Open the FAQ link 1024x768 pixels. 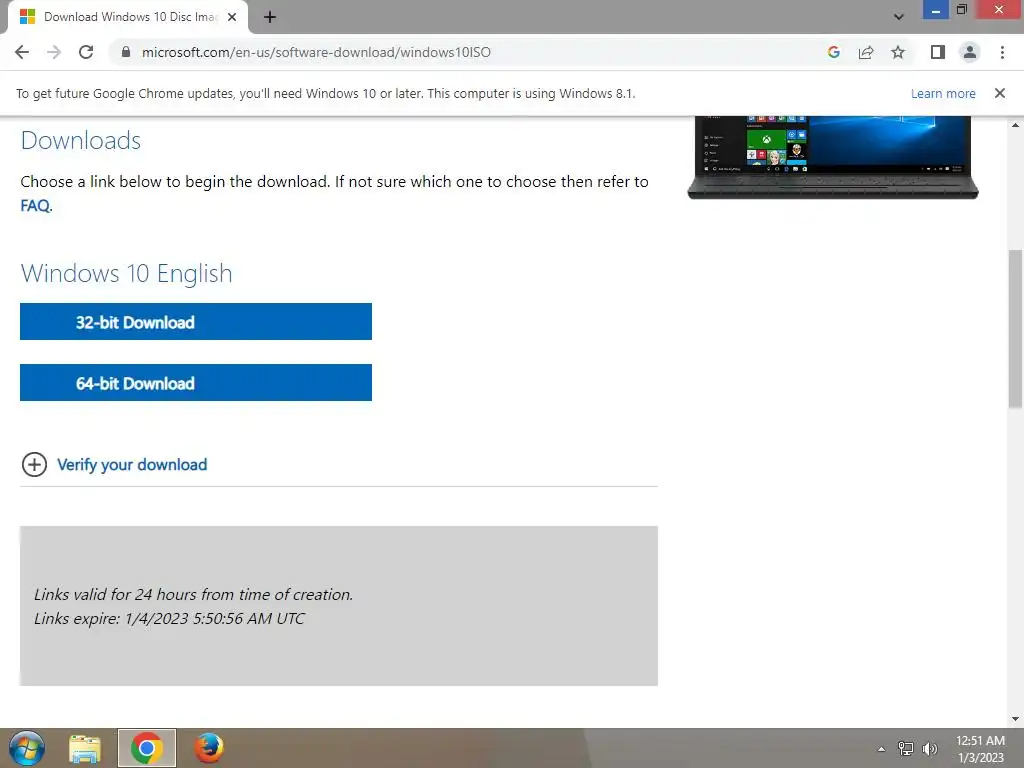(x=35, y=206)
